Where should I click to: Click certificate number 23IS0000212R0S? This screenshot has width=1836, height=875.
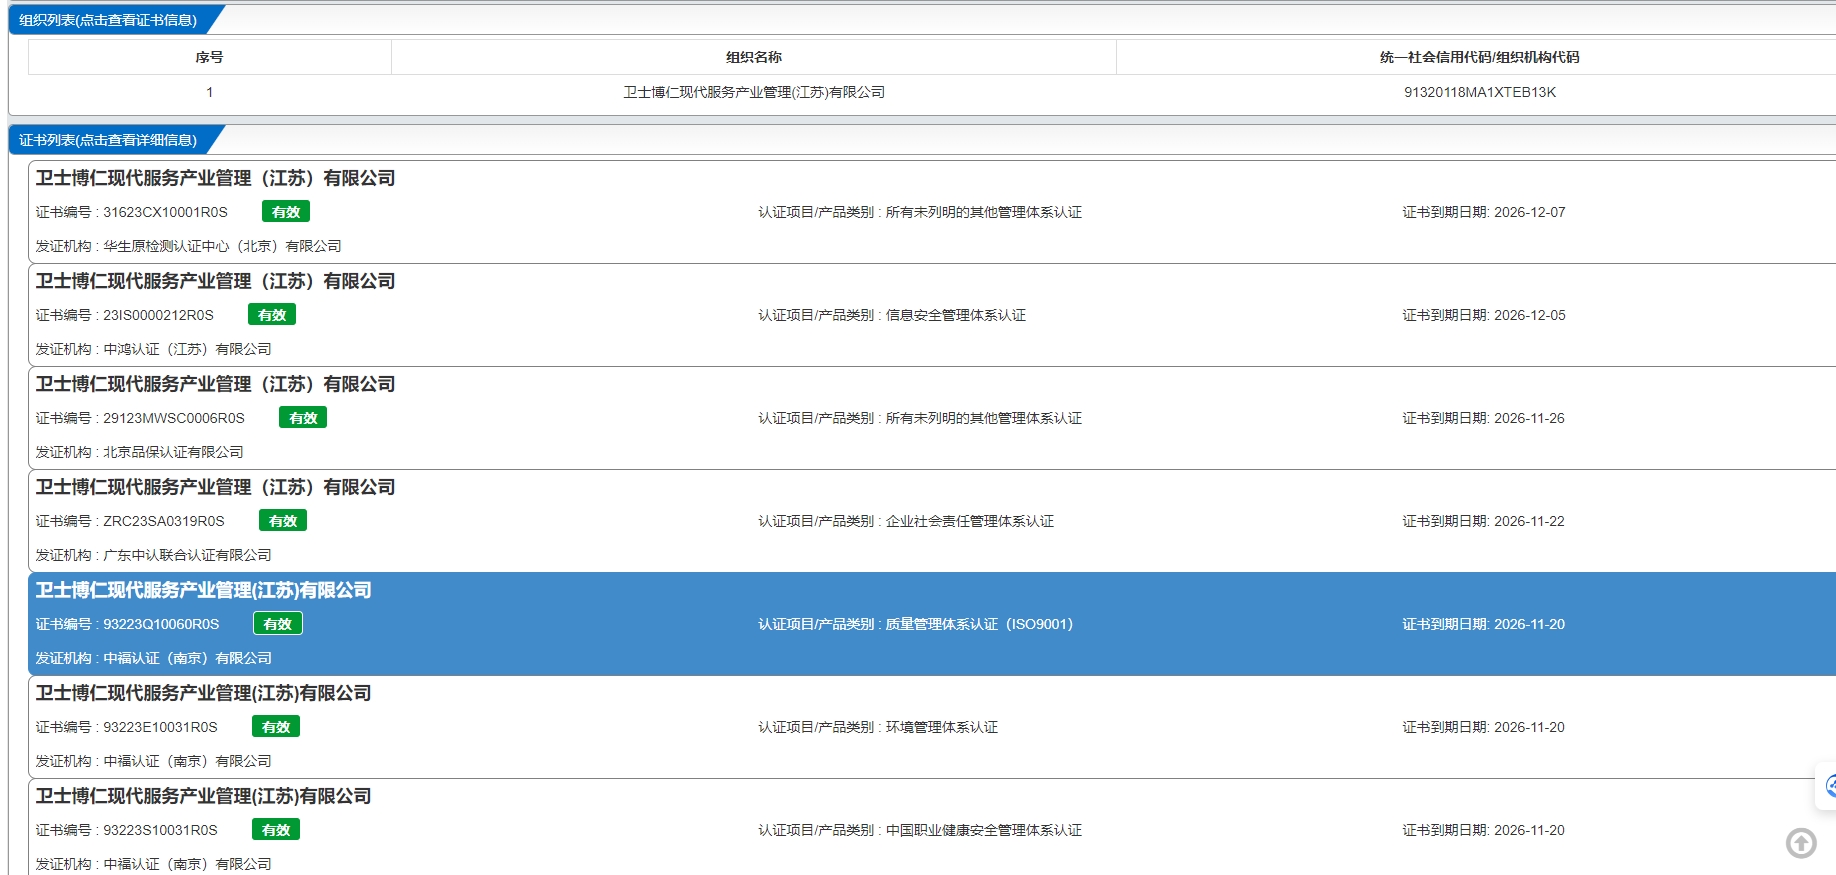(x=158, y=315)
